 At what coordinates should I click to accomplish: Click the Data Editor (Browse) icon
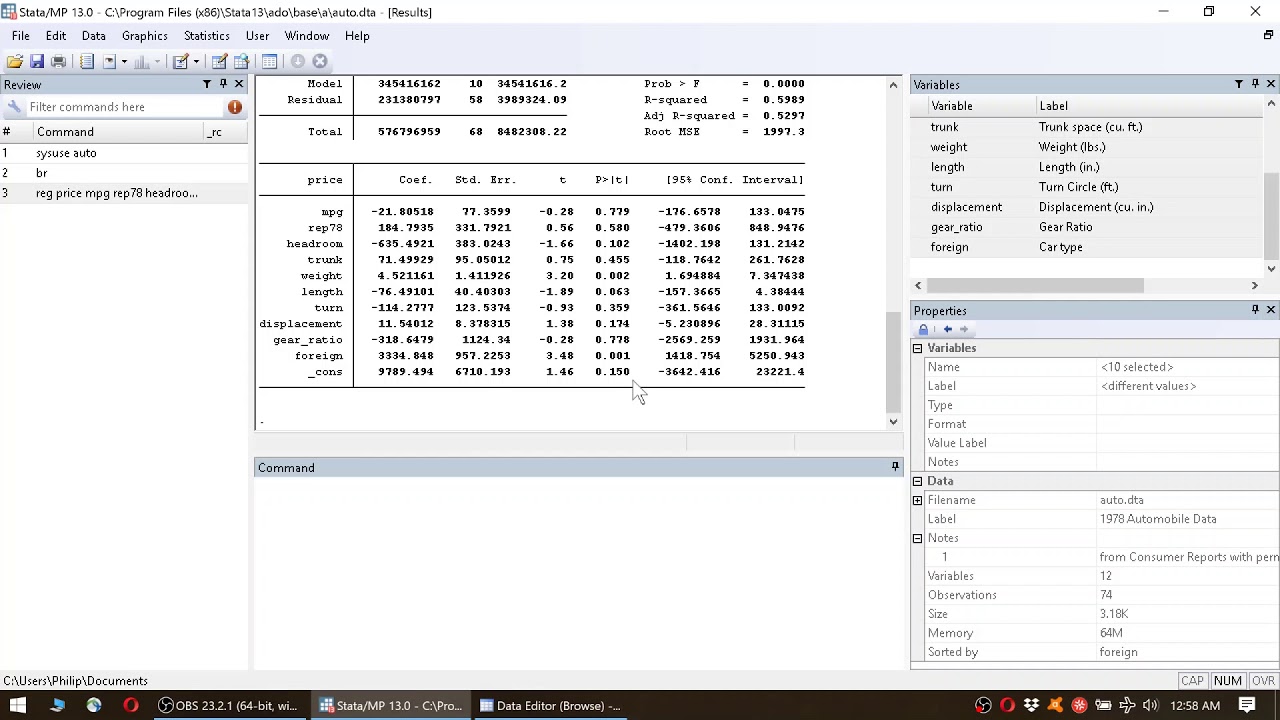pos(242,61)
